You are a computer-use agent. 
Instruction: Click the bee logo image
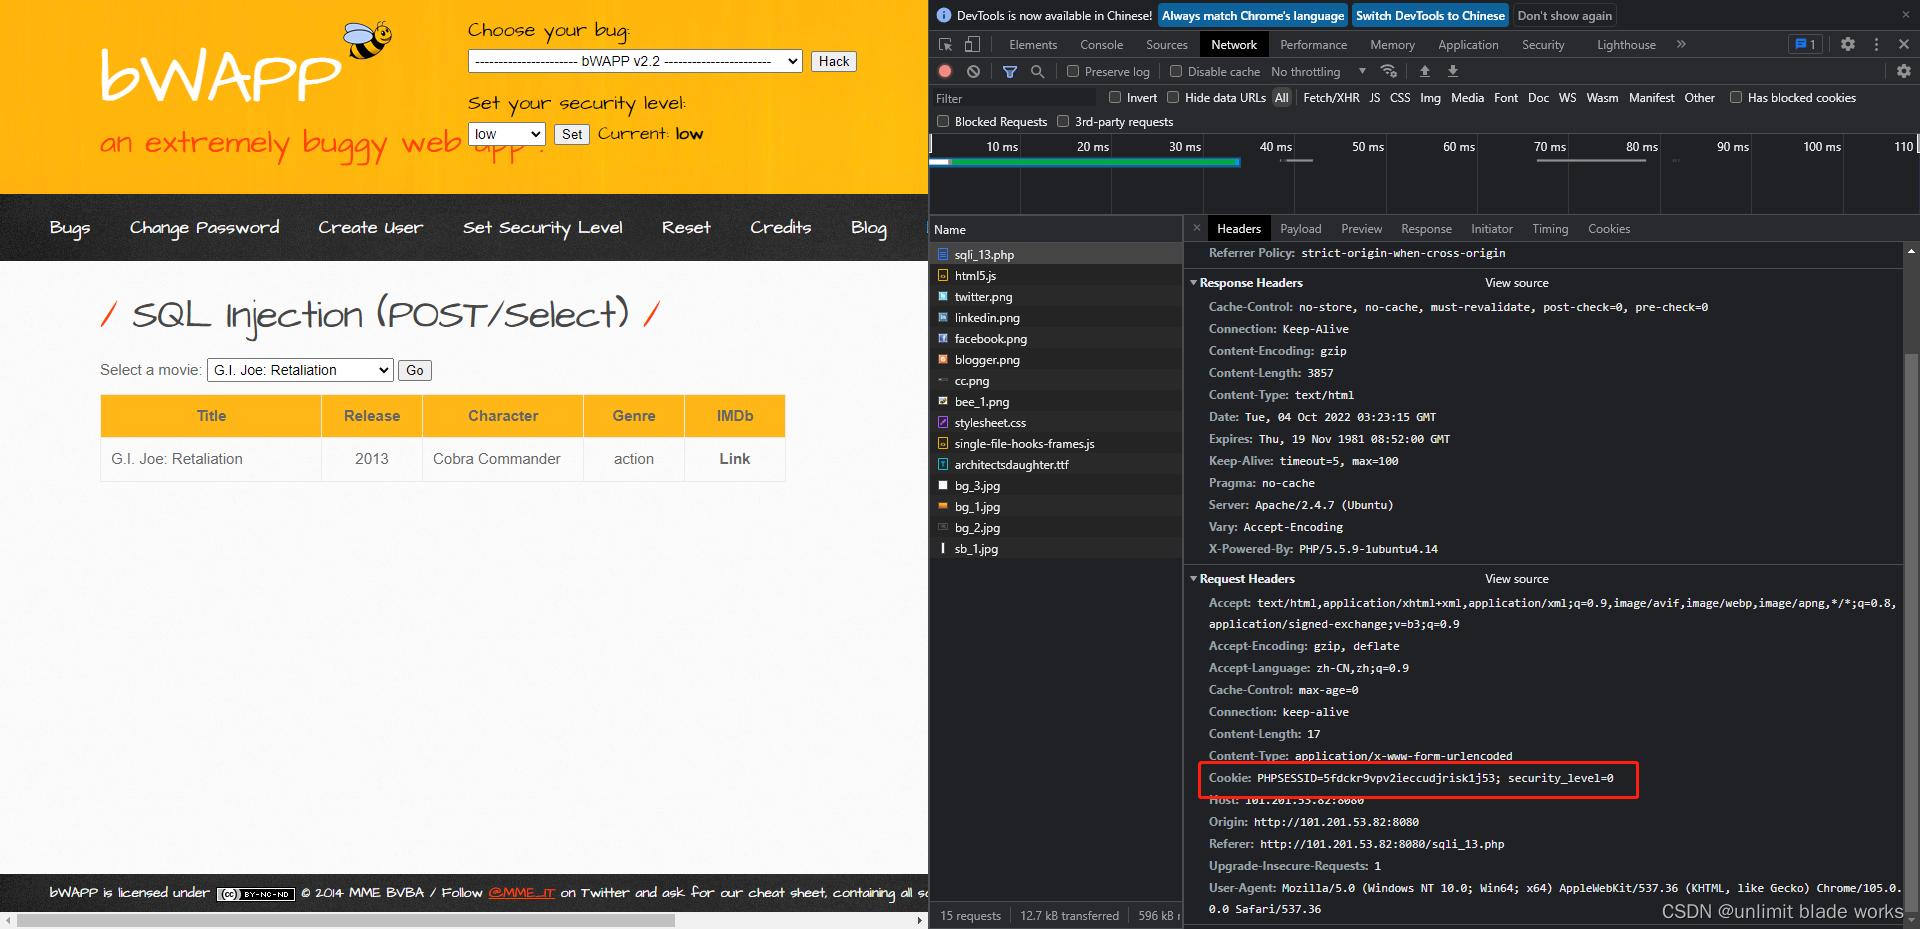367,40
